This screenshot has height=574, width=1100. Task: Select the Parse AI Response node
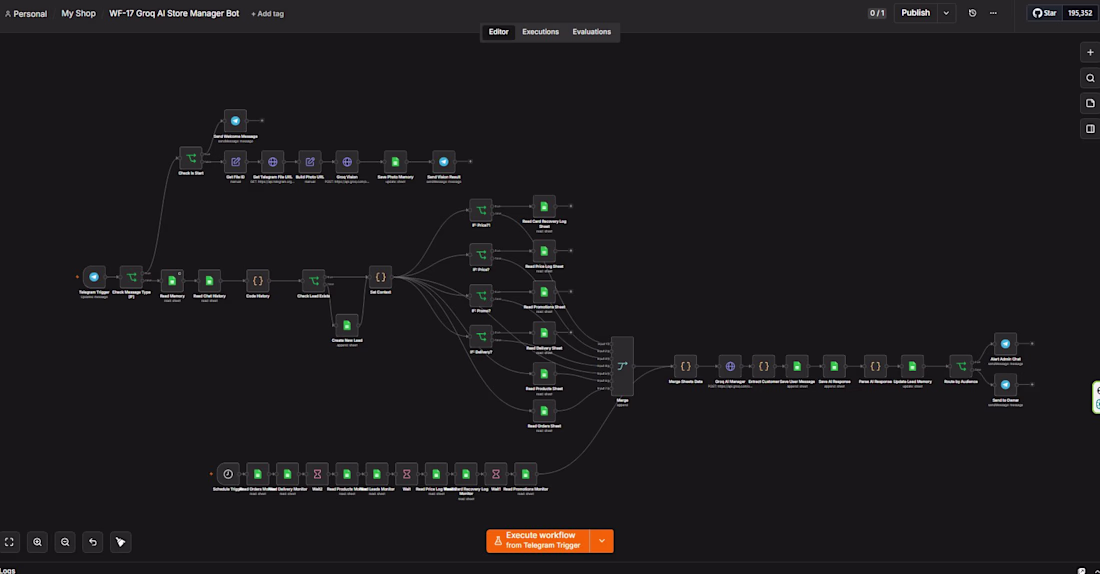tap(876, 366)
